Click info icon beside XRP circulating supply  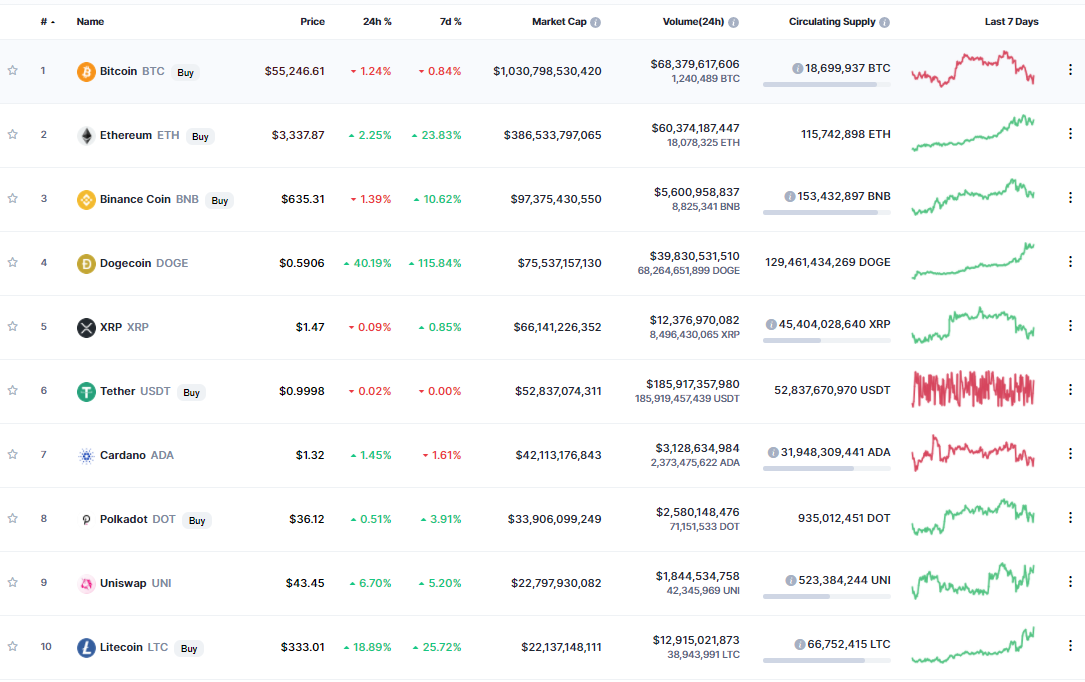click(x=771, y=324)
